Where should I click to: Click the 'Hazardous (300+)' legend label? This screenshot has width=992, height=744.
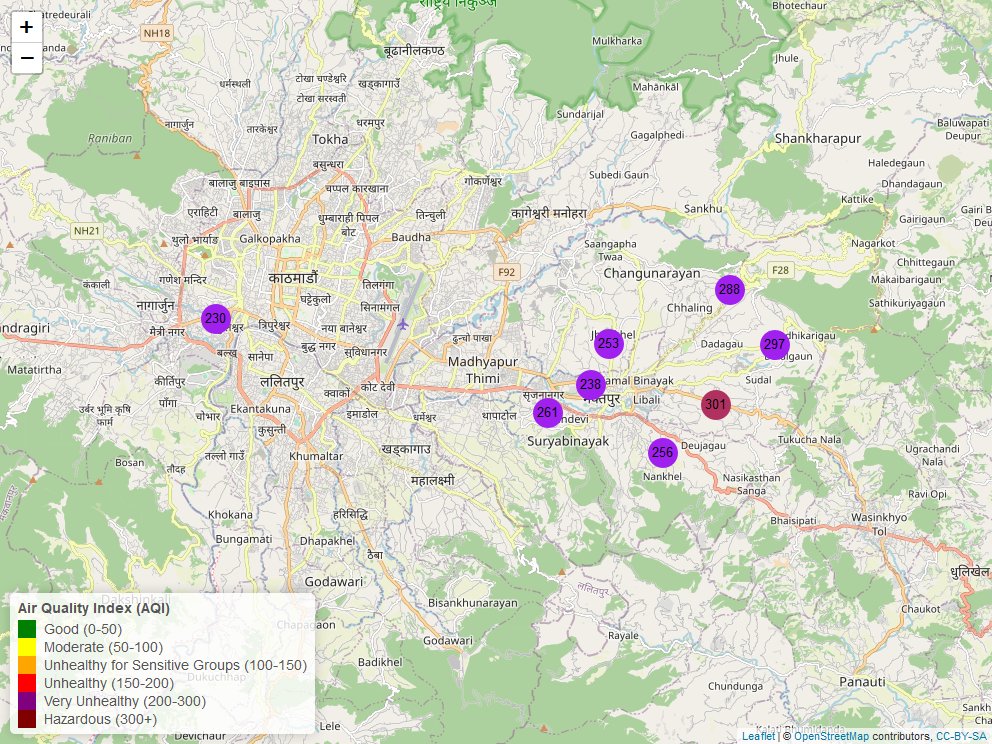coord(101,719)
